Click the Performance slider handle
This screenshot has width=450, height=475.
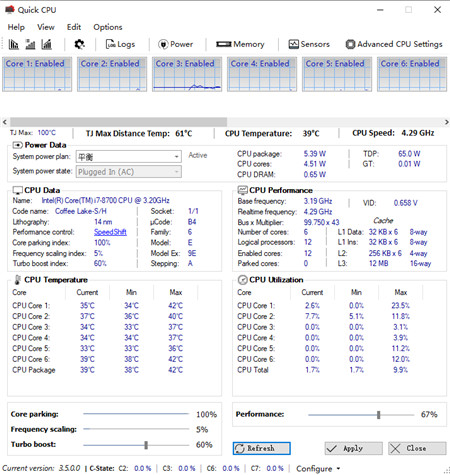[379, 415]
